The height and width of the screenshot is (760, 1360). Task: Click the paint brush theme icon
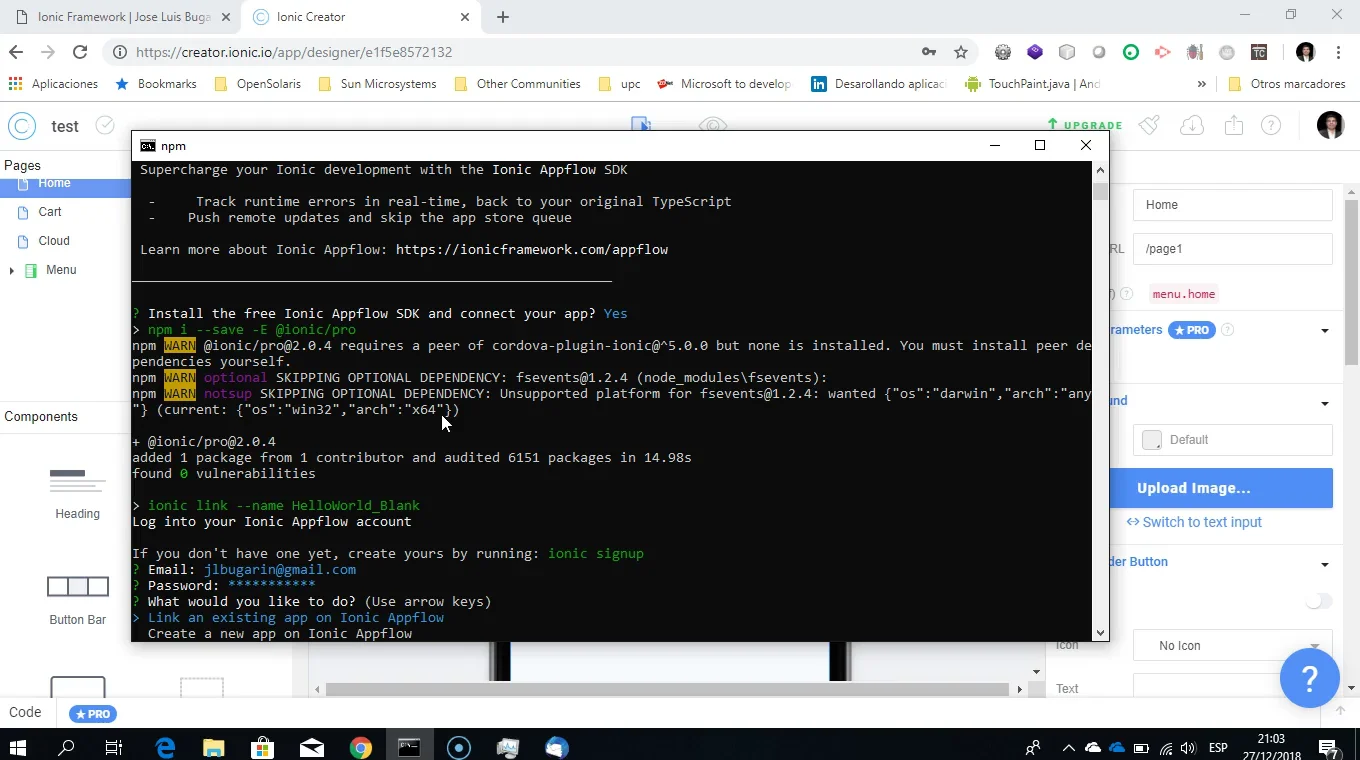click(x=1150, y=125)
